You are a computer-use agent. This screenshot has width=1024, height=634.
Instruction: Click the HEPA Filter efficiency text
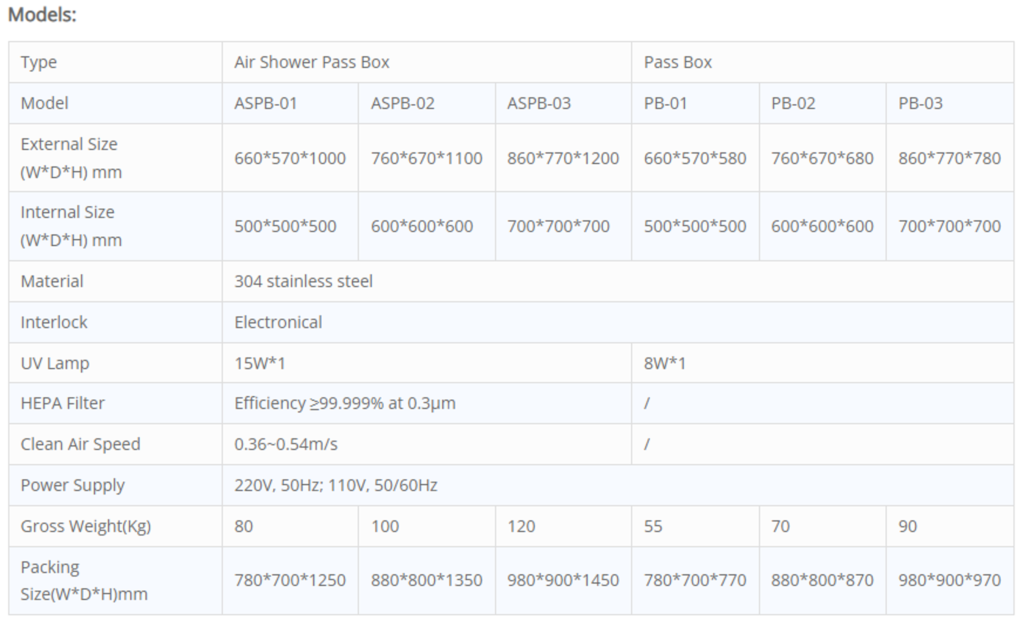[345, 404]
